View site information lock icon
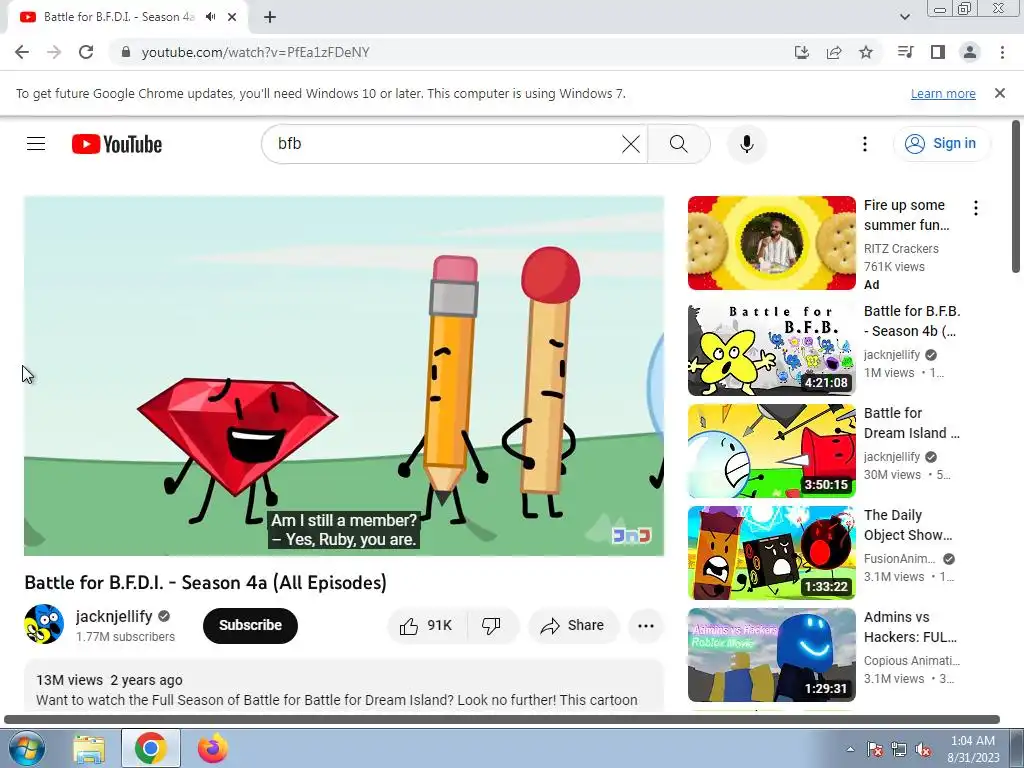Screen dimensions: 1024x768 (x=126, y=52)
